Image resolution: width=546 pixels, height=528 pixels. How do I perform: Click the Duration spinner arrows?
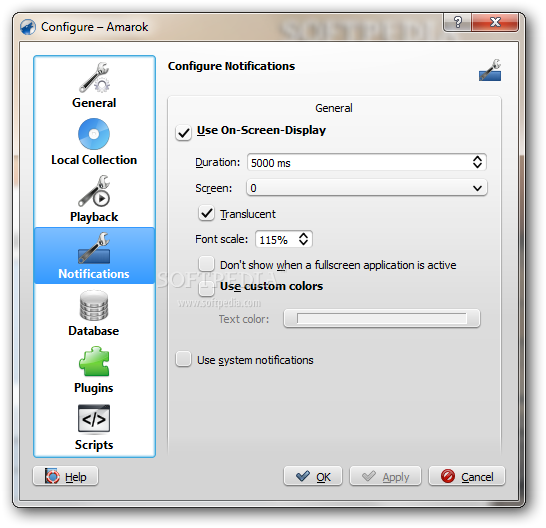click(x=477, y=162)
